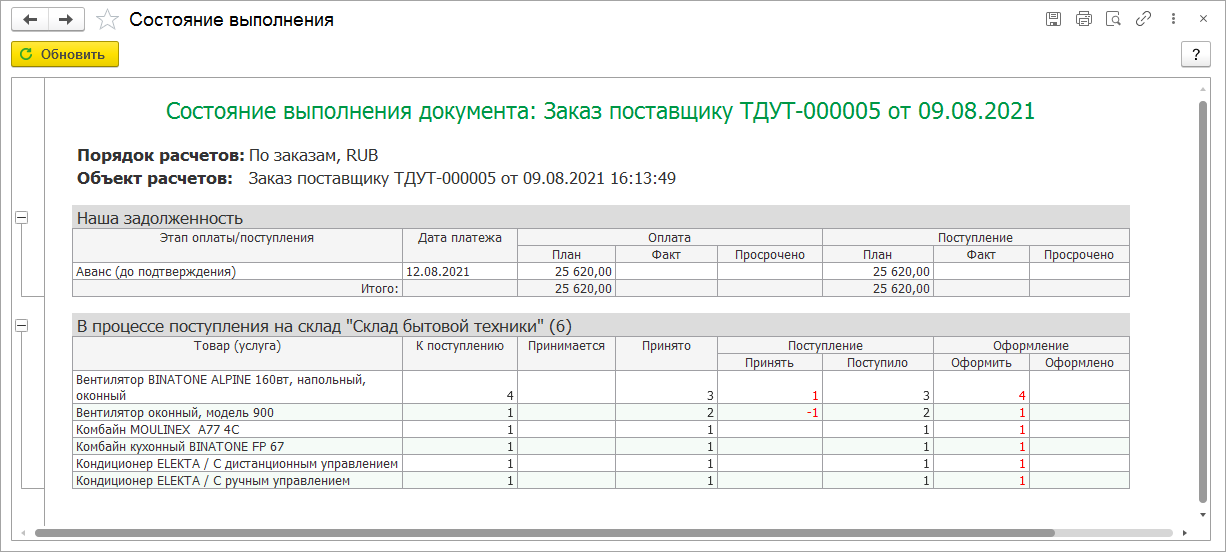
Task: Click the Обновить button
Action: 65,54
